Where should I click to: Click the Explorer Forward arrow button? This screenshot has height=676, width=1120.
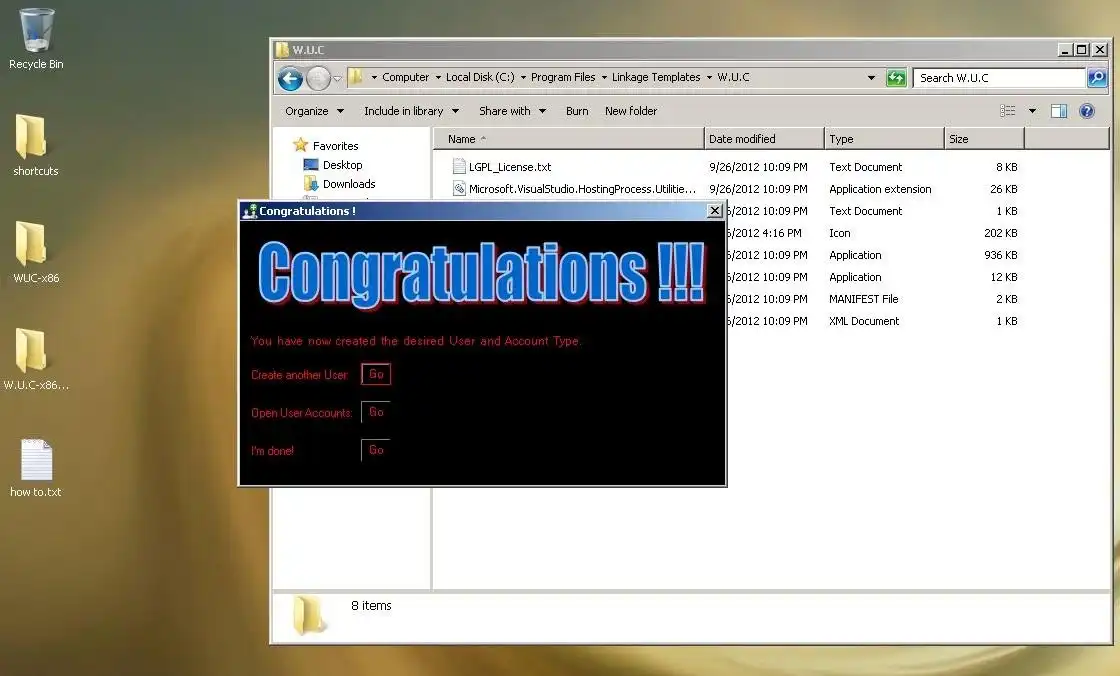[318, 78]
